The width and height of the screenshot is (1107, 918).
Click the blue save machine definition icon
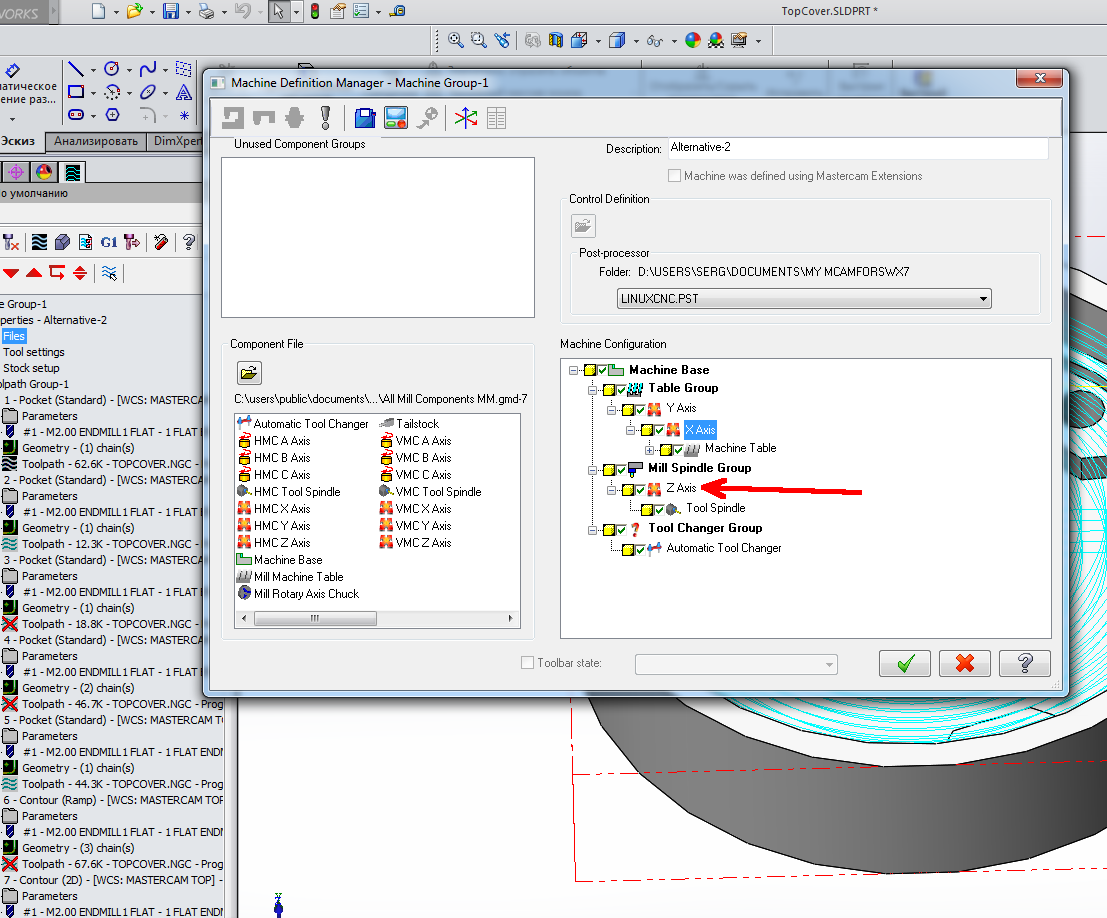pos(364,118)
